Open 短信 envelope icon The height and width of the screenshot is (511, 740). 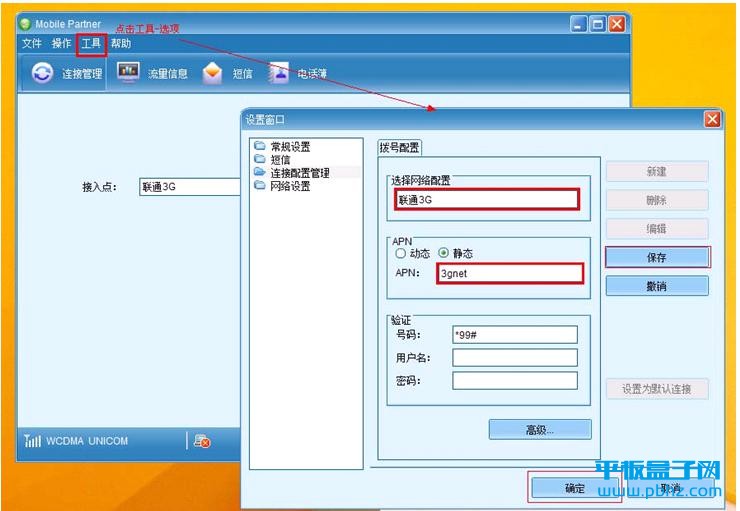(212, 73)
